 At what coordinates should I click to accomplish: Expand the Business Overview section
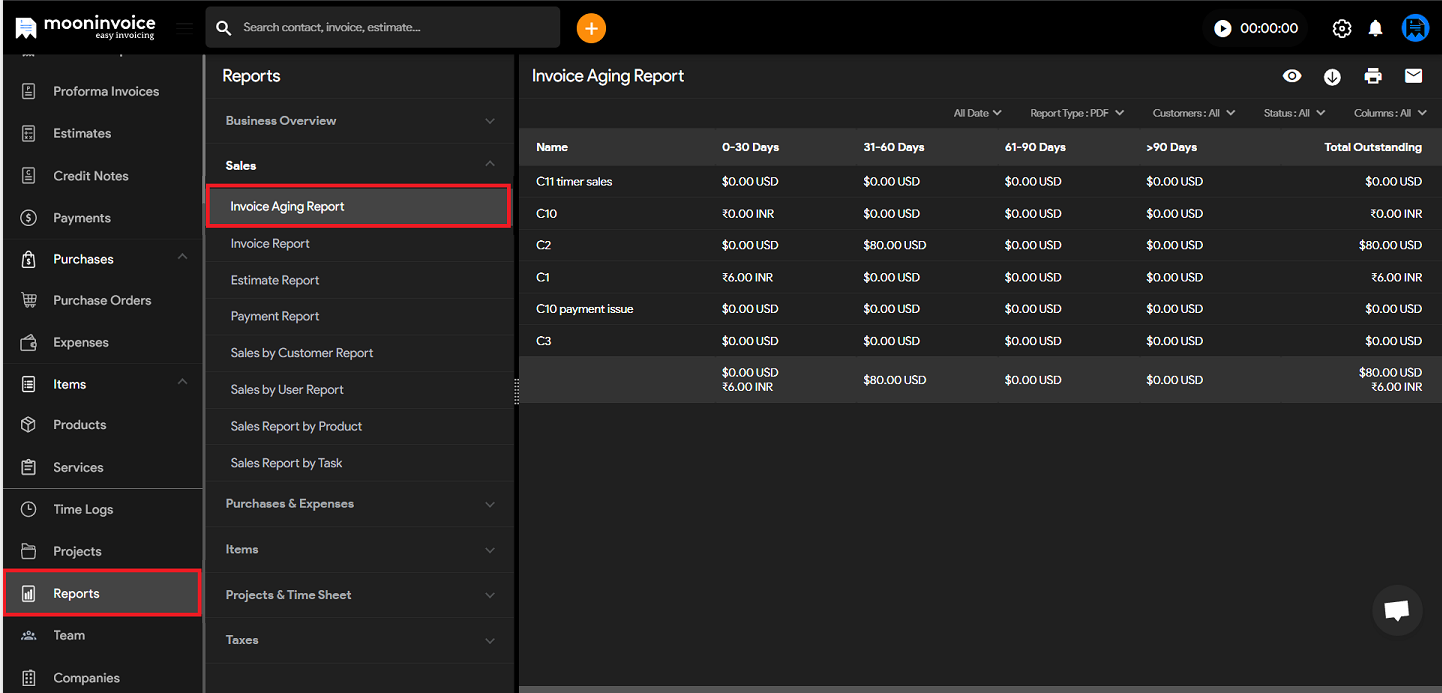click(359, 121)
